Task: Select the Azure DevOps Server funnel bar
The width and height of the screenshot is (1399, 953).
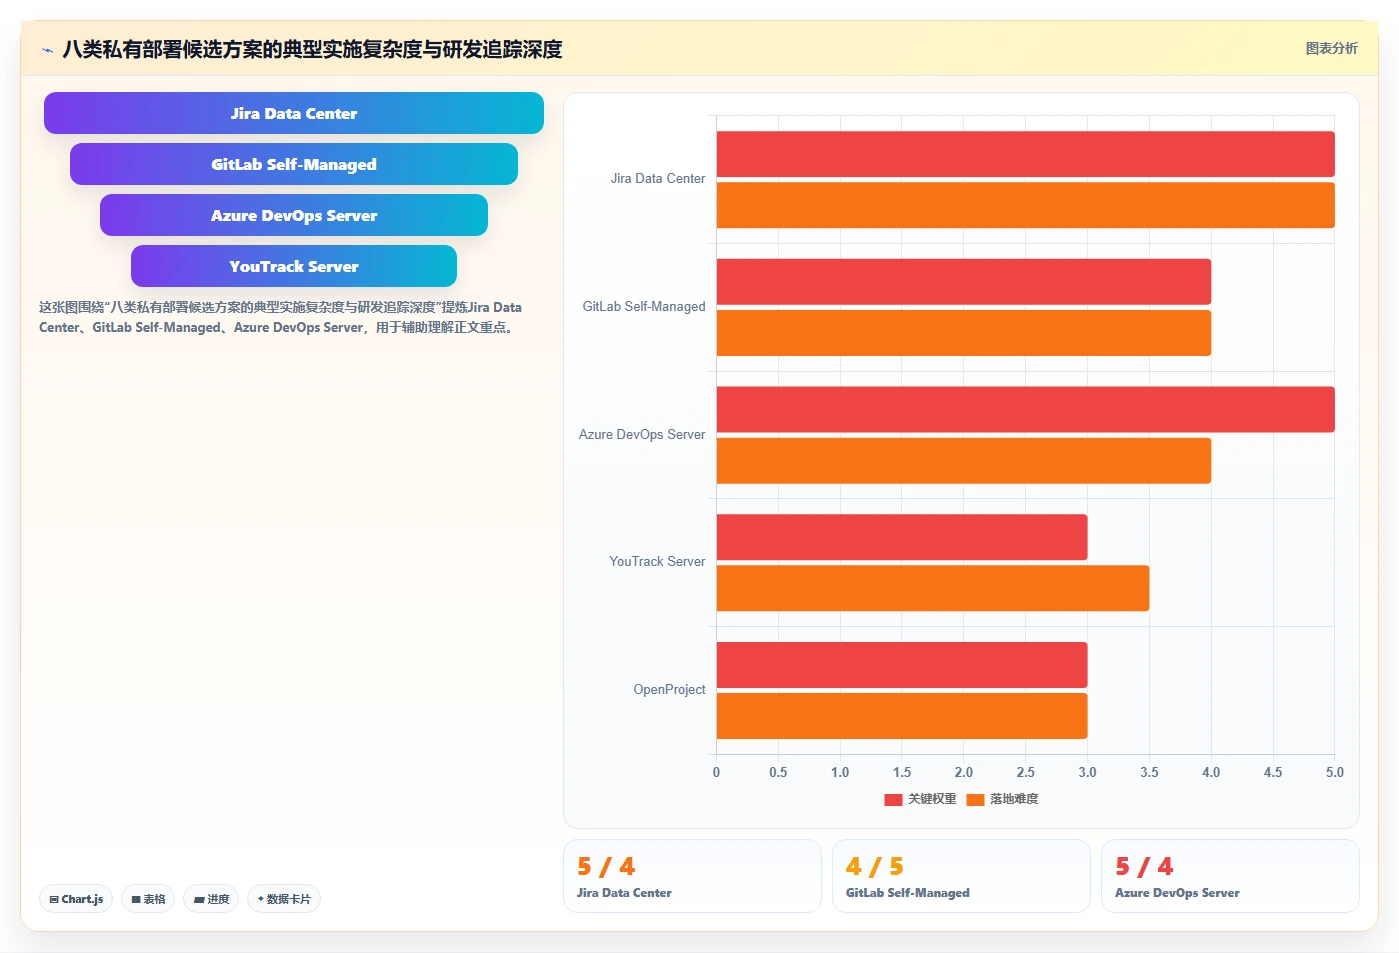Action: [294, 215]
